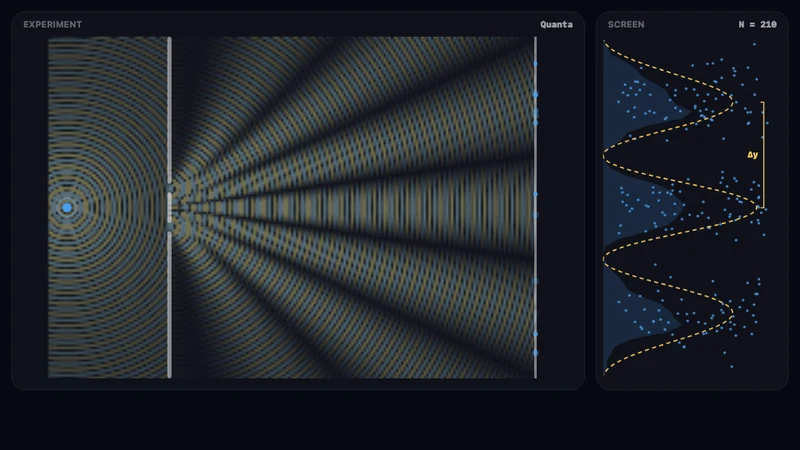Click the blue wave source dot
Image resolution: width=800 pixels, height=450 pixels.
[67, 208]
